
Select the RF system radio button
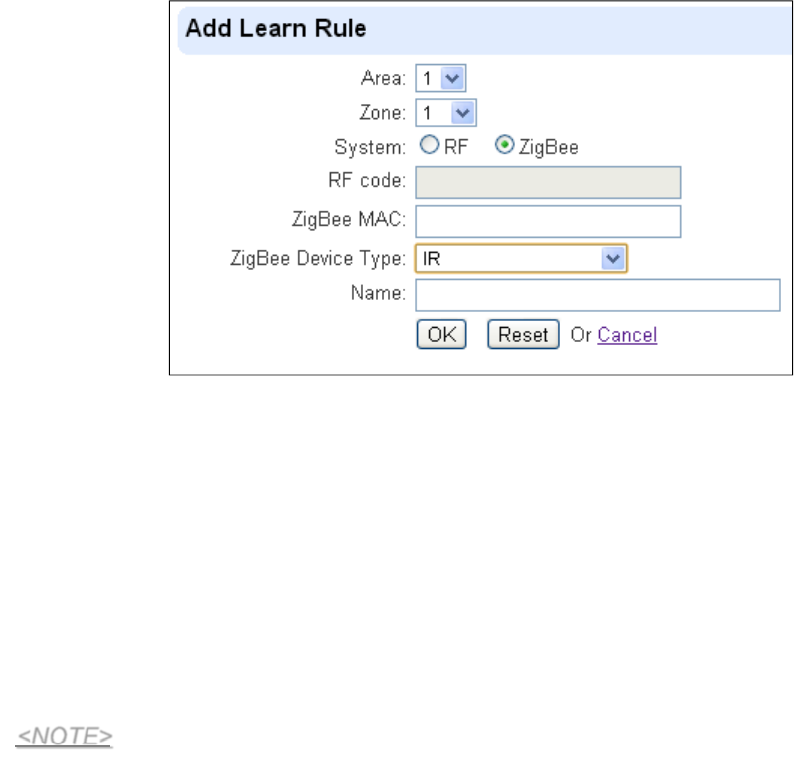click(429, 145)
